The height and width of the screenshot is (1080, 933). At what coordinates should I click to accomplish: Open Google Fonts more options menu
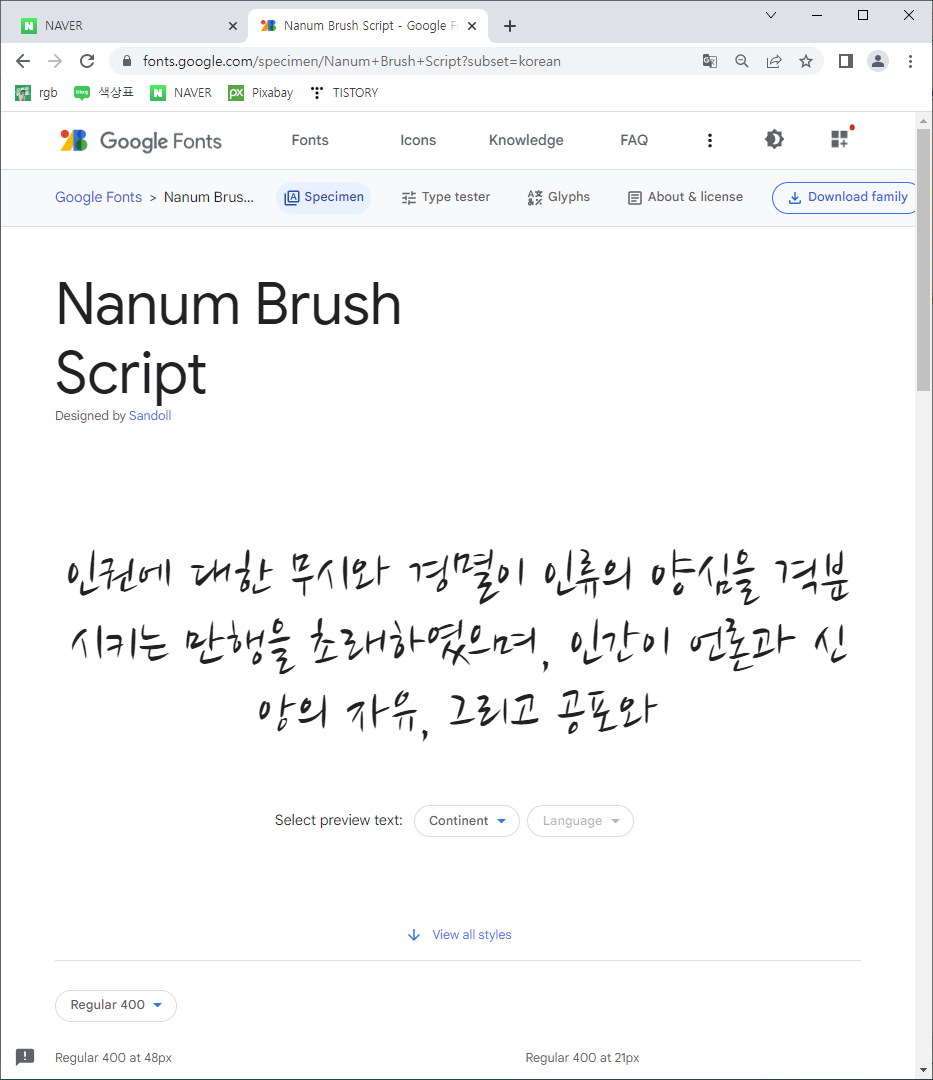710,141
